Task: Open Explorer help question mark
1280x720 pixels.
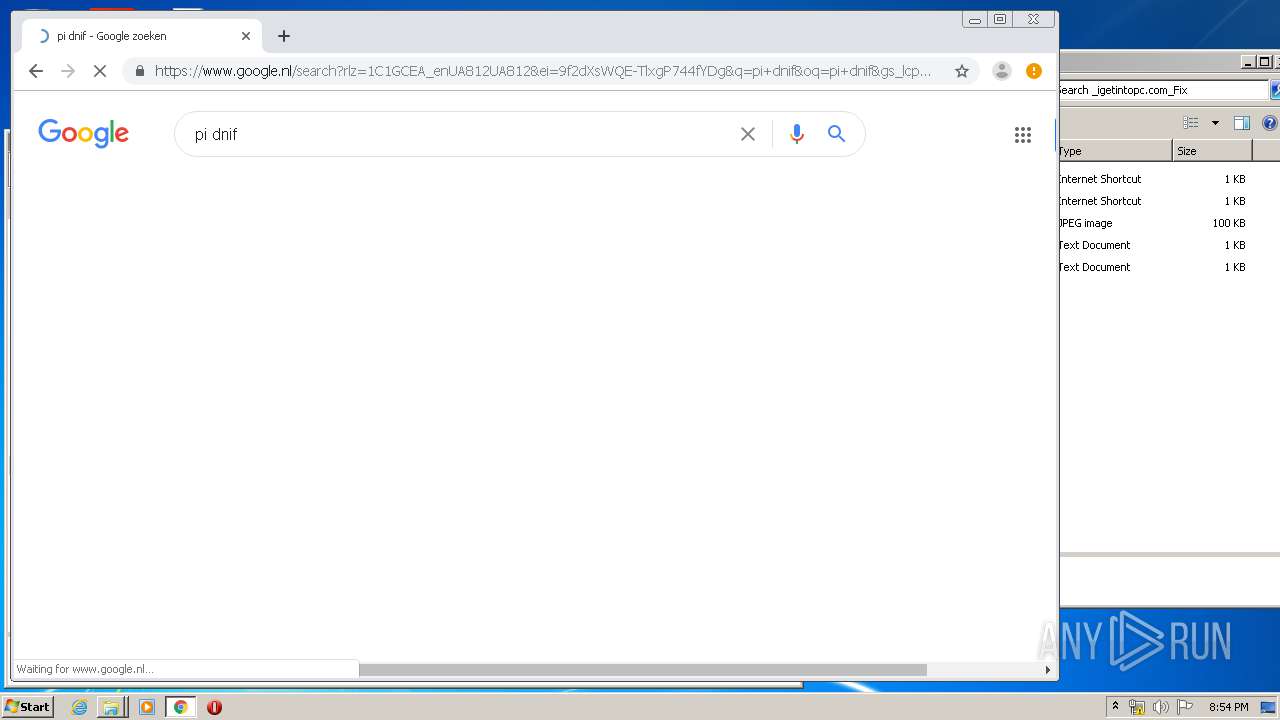Action: click(1270, 123)
